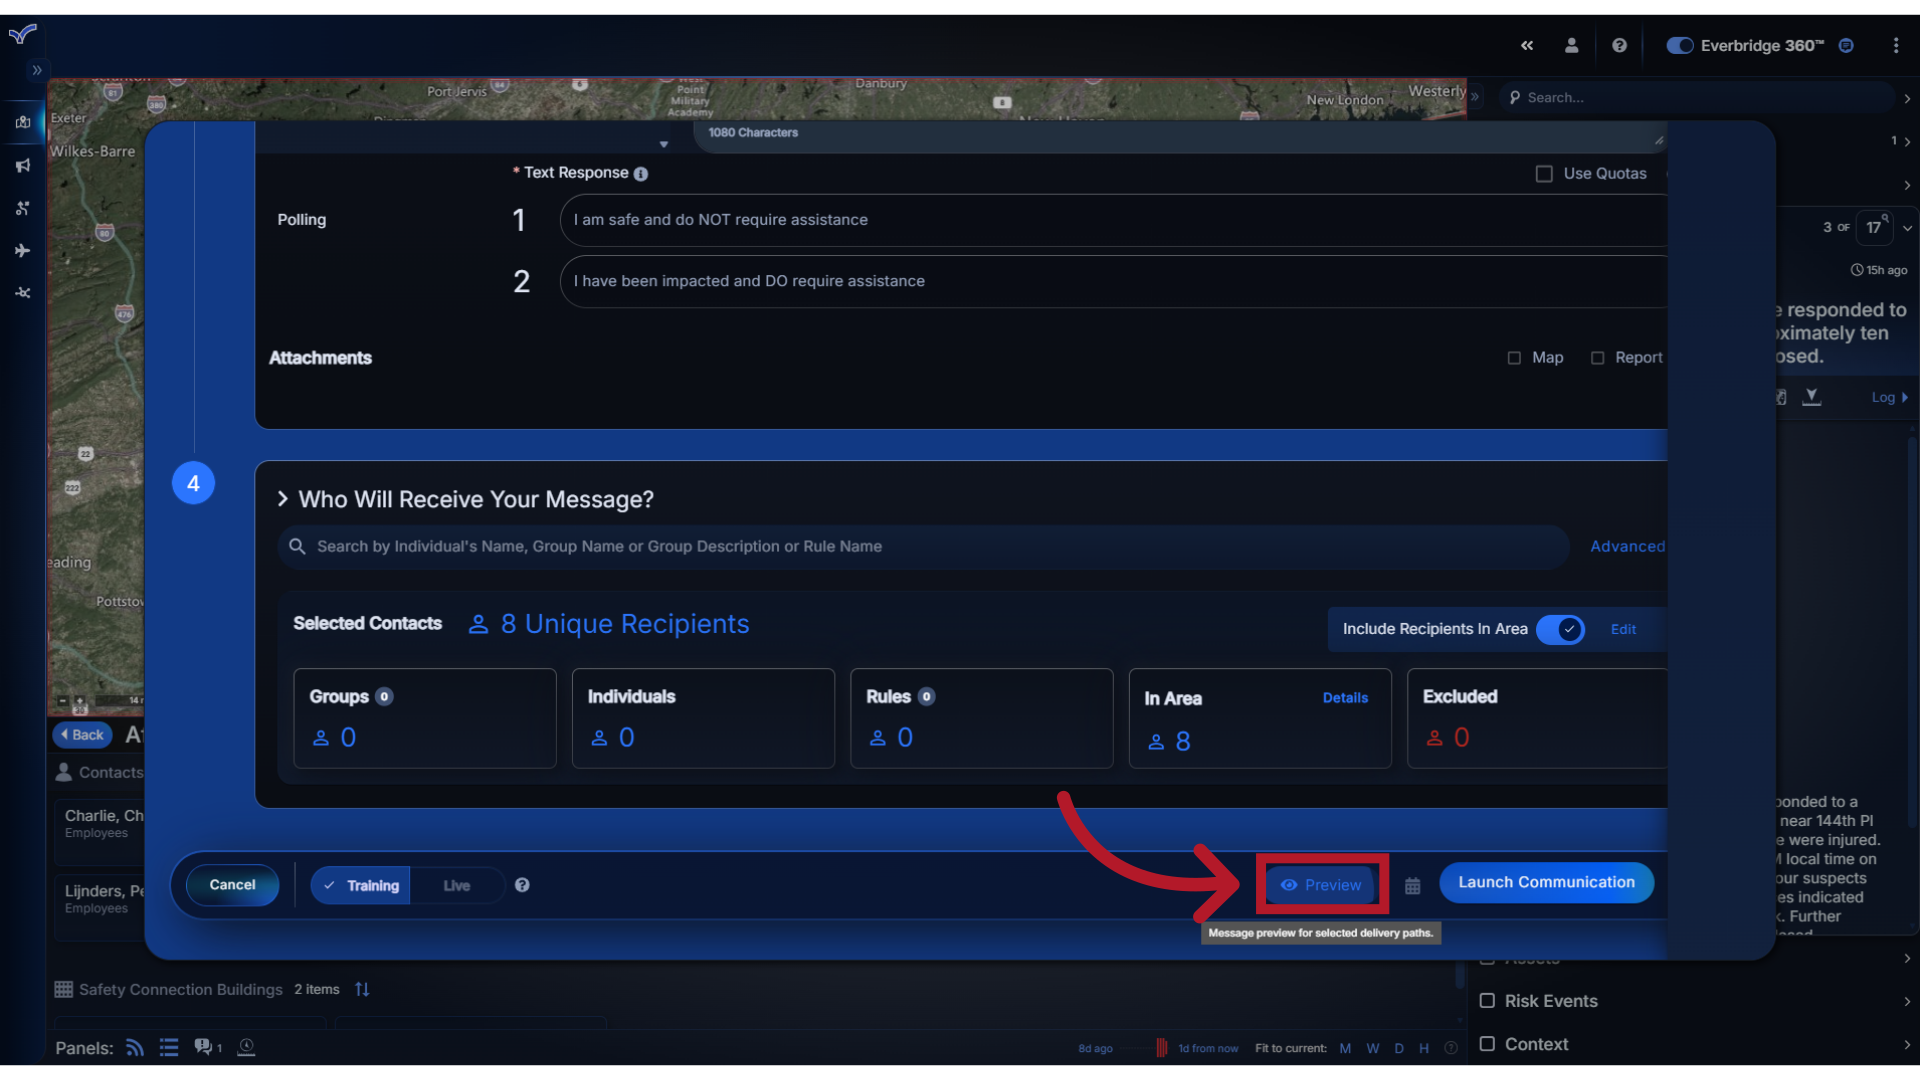Switch to the Live tab
Screen dimensions: 1920x1080
coord(456,885)
